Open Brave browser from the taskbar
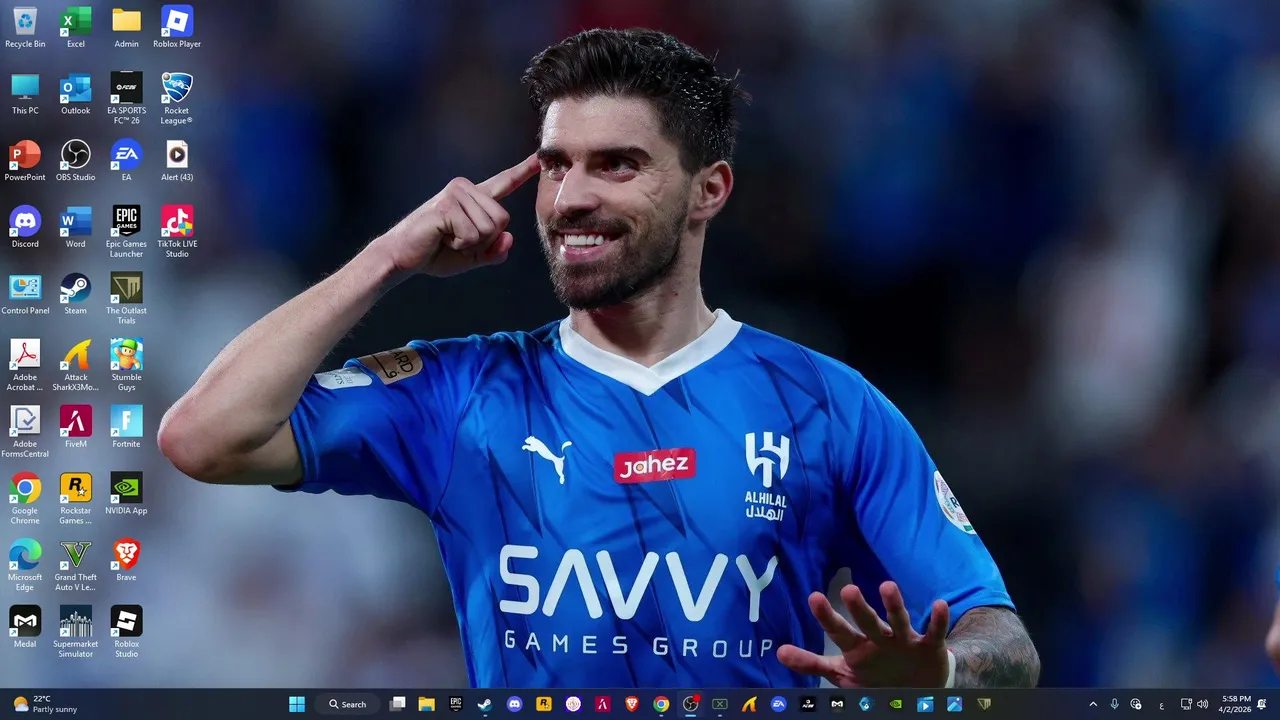1280x720 pixels. tap(632, 704)
